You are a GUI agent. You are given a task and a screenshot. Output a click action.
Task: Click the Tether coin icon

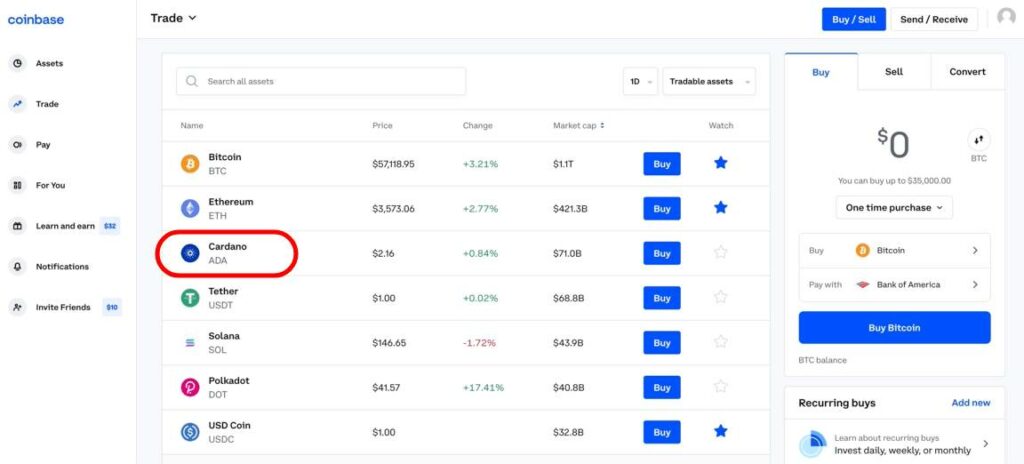(190, 298)
